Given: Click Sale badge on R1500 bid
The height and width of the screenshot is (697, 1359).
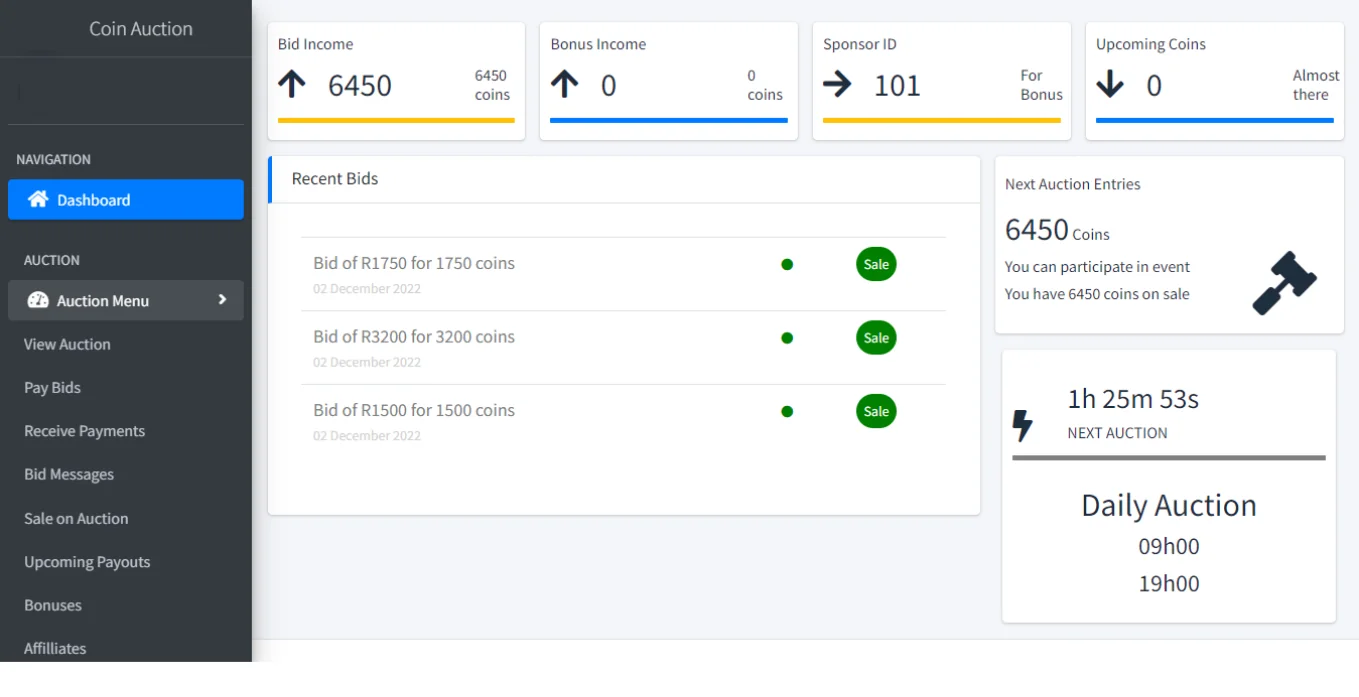Looking at the screenshot, I should 876,411.
